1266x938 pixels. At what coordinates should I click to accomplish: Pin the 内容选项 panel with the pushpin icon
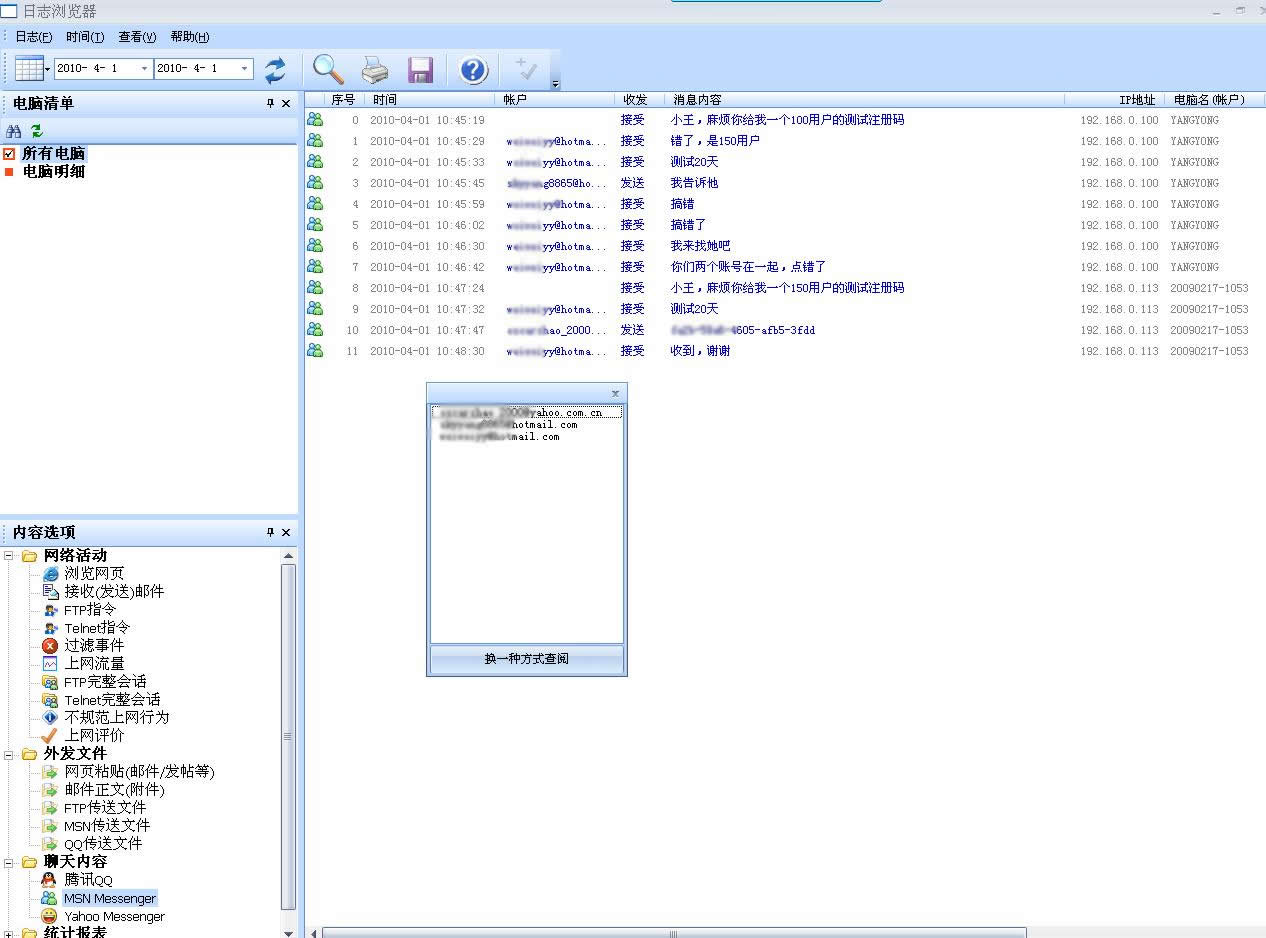[x=270, y=532]
